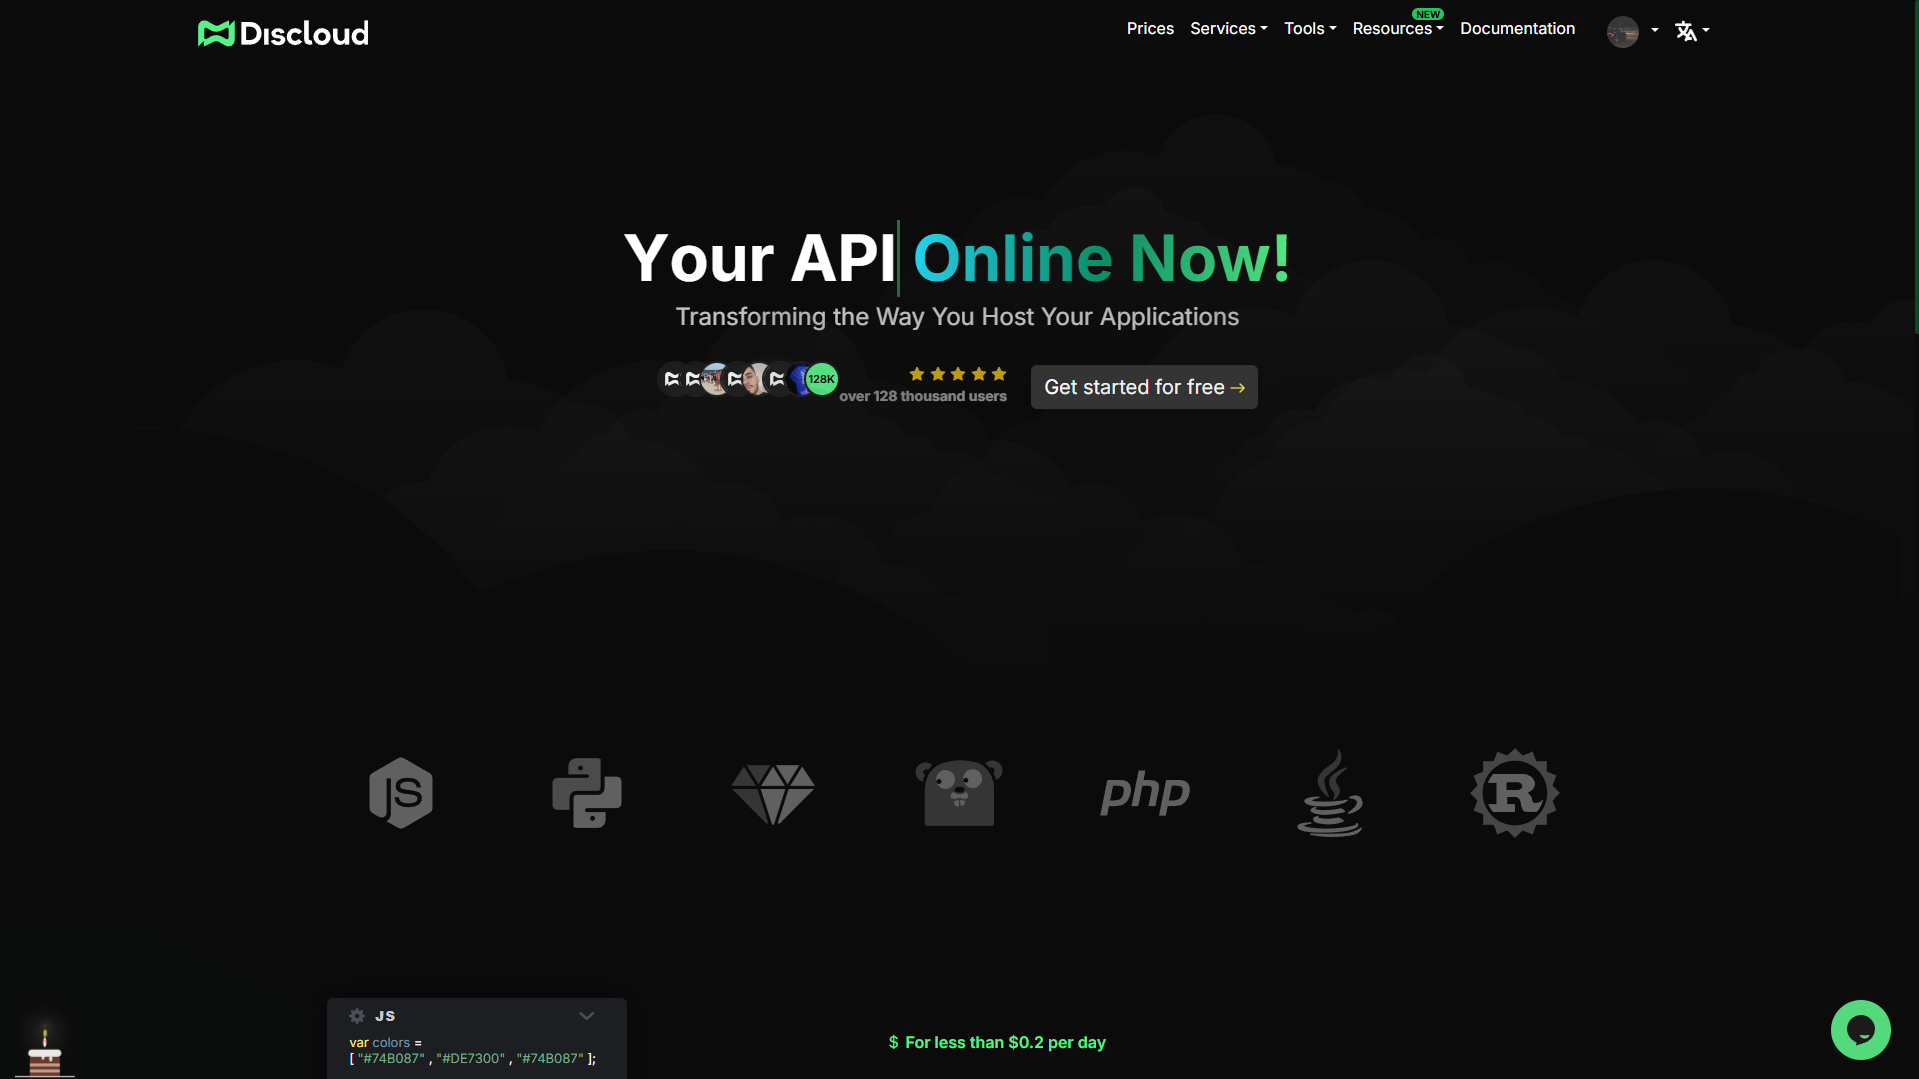Image resolution: width=1919 pixels, height=1079 pixels.
Task: Click the "var colors" code line
Action: pos(385,1042)
